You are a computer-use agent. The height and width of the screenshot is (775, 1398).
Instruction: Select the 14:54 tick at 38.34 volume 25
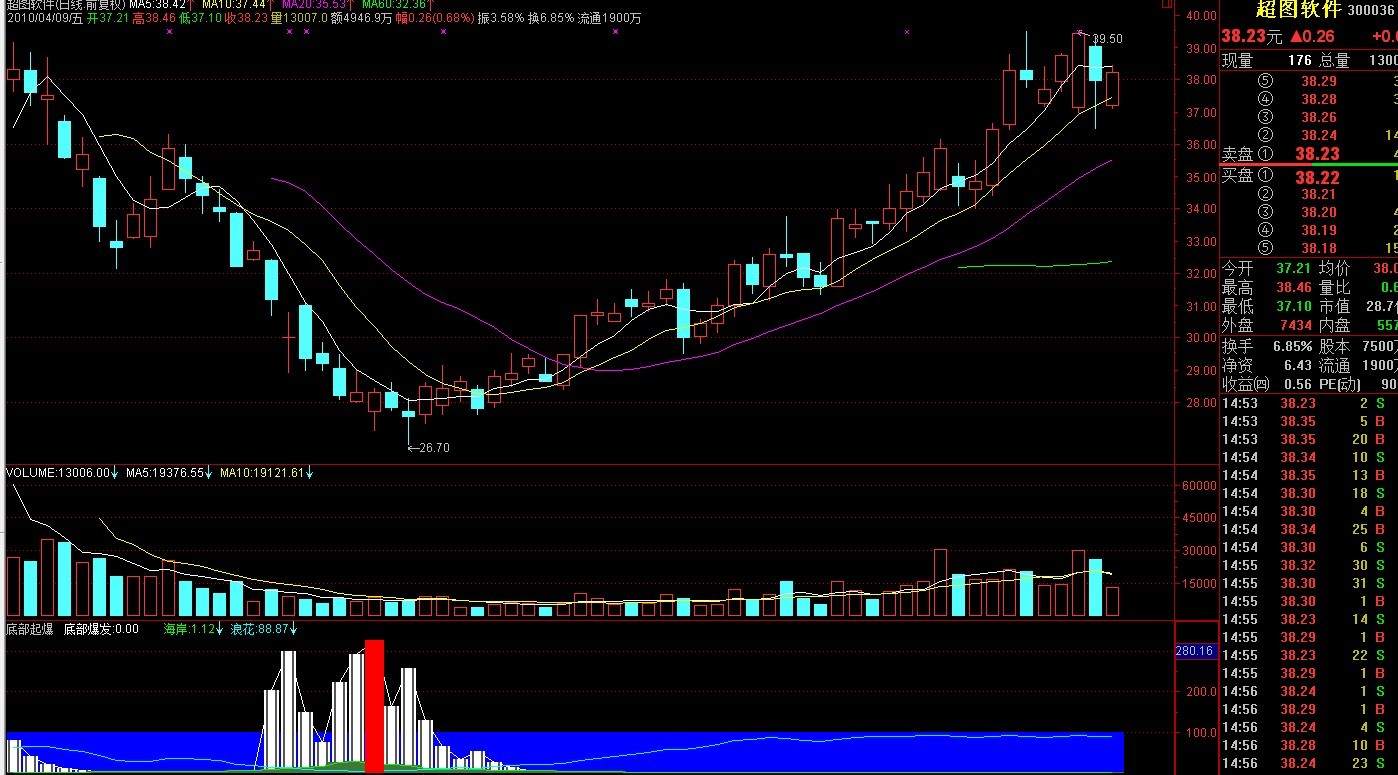pyautogui.click(x=1309, y=529)
